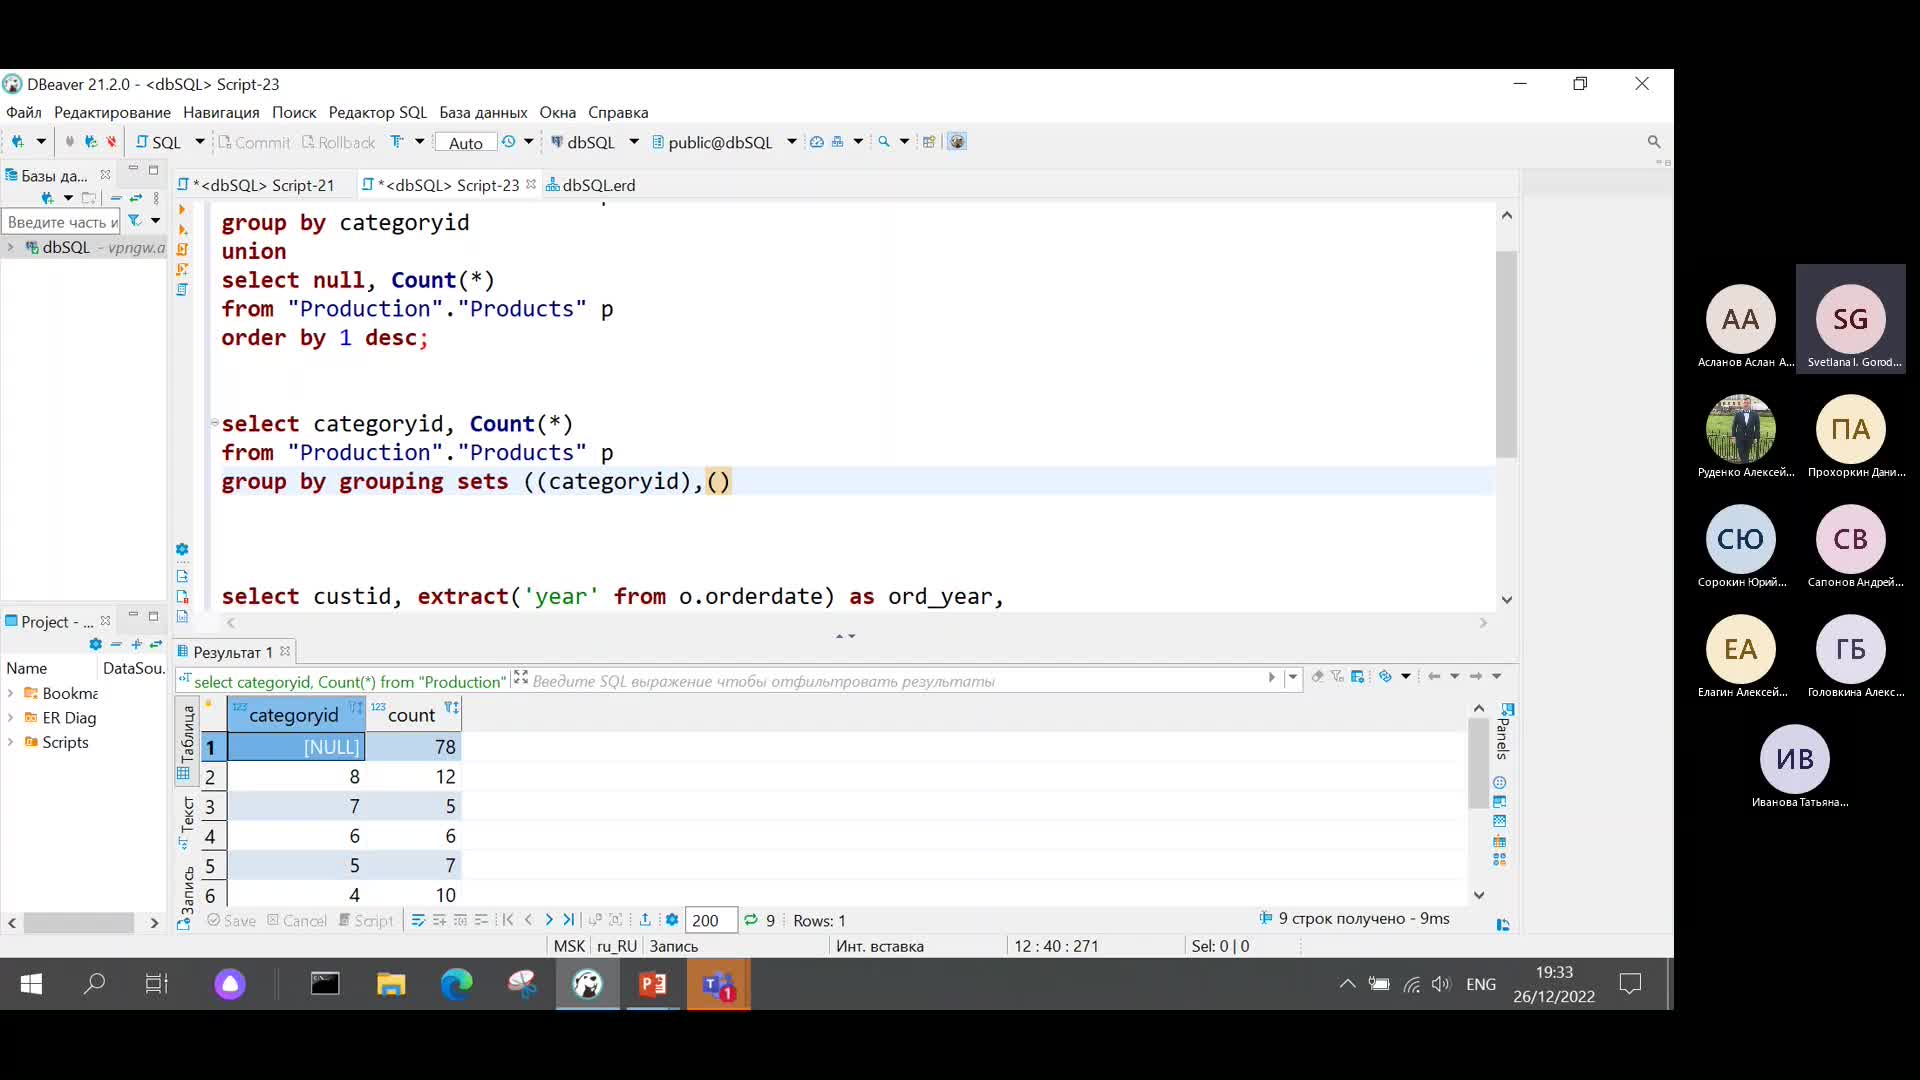
Task: Open the Файл menu
Action: [x=24, y=112]
